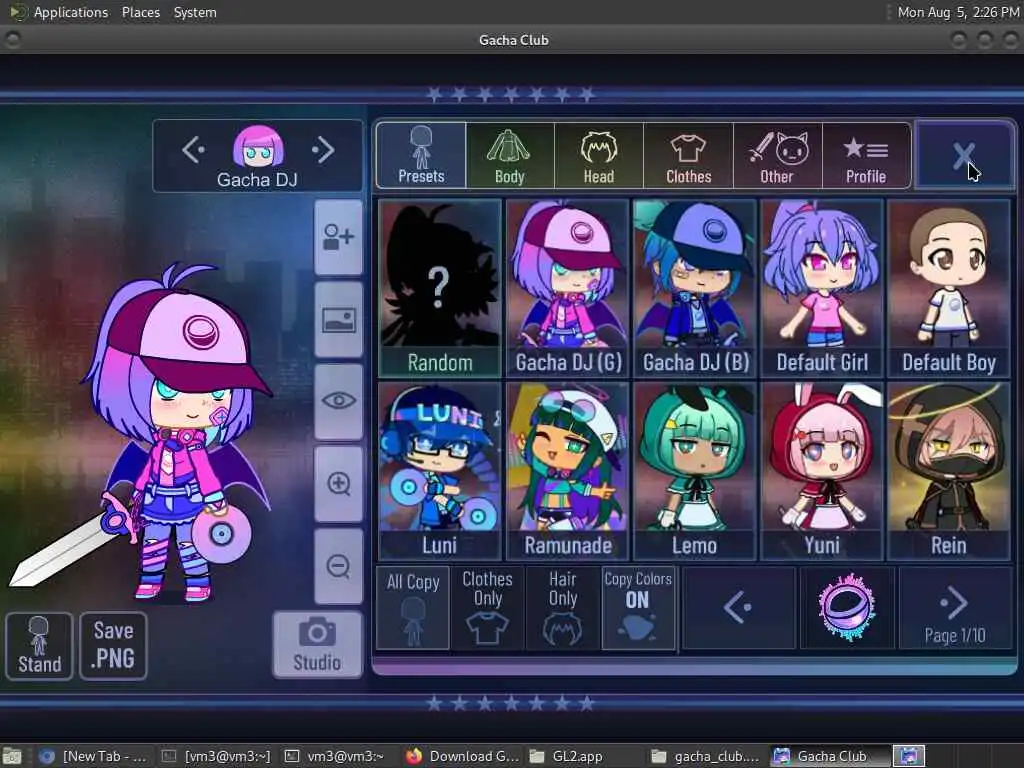Pick the Default Girl preset
Image resolution: width=1024 pixels, height=768 pixels.
822,288
